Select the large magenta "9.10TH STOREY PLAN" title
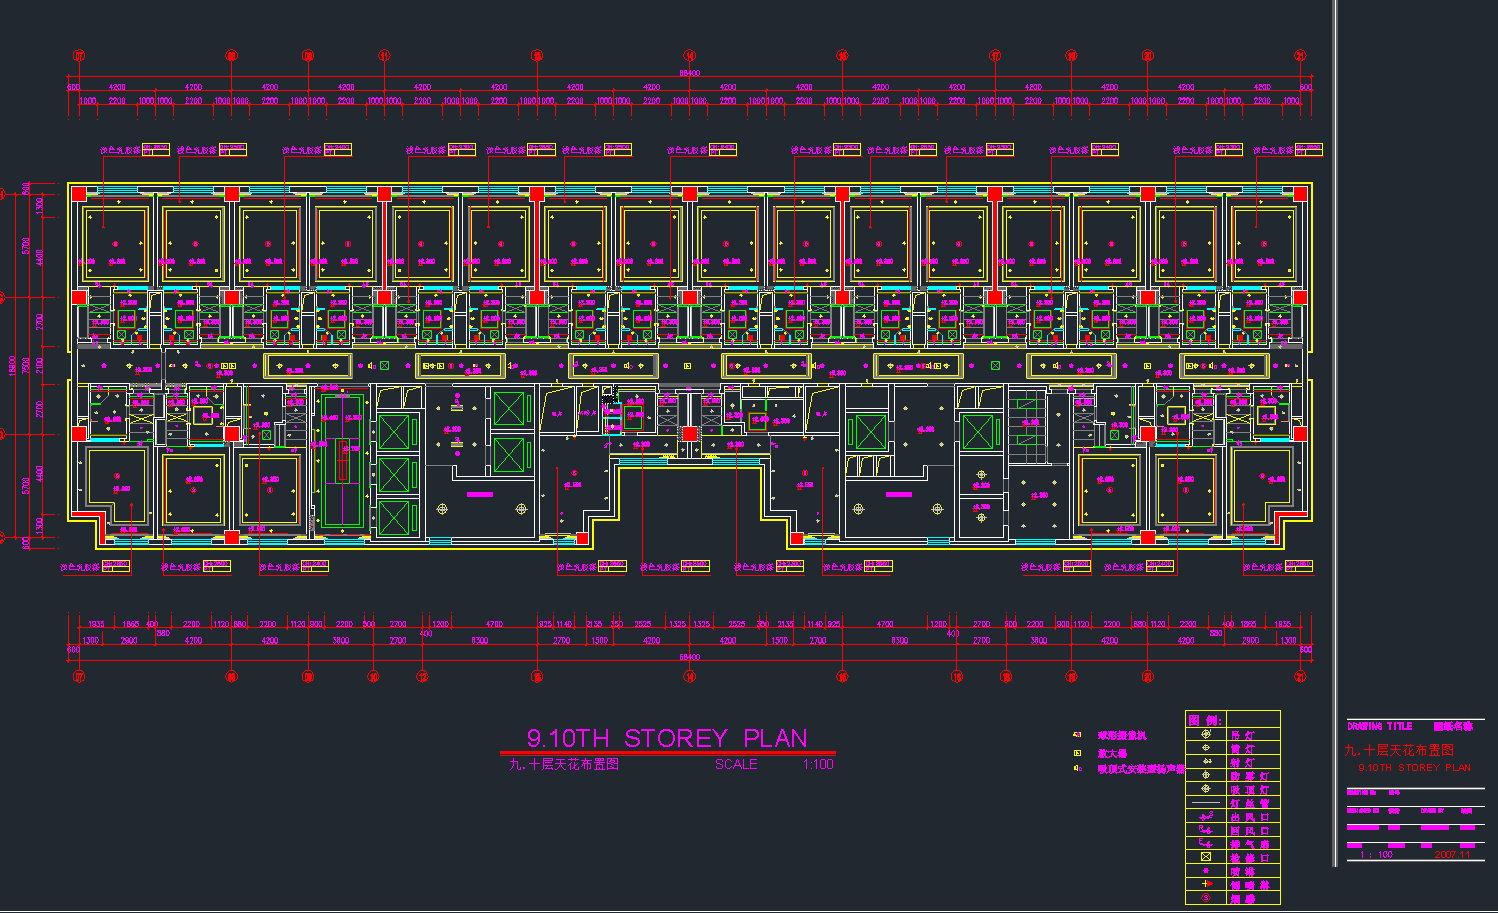 (667, 738)
